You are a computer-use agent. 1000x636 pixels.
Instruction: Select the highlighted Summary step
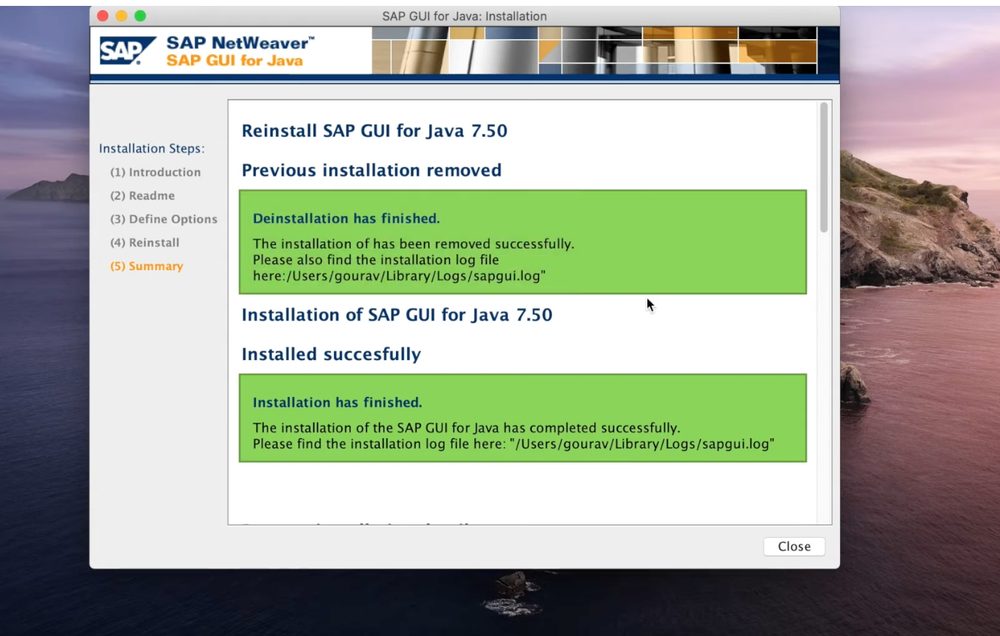[x=146, y=266]
